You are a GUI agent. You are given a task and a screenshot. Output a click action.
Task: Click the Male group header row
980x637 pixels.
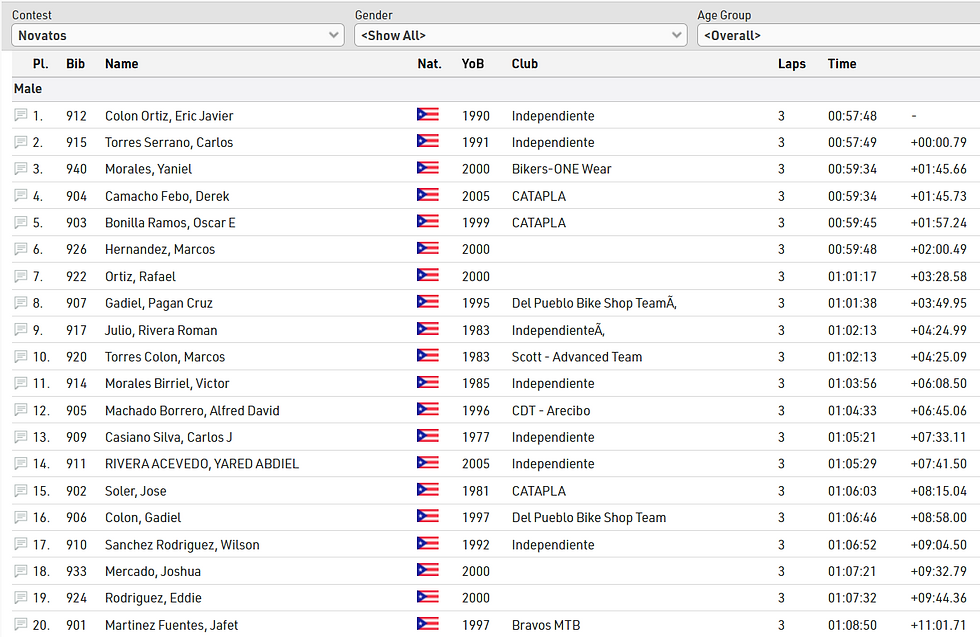click(28, 89)
